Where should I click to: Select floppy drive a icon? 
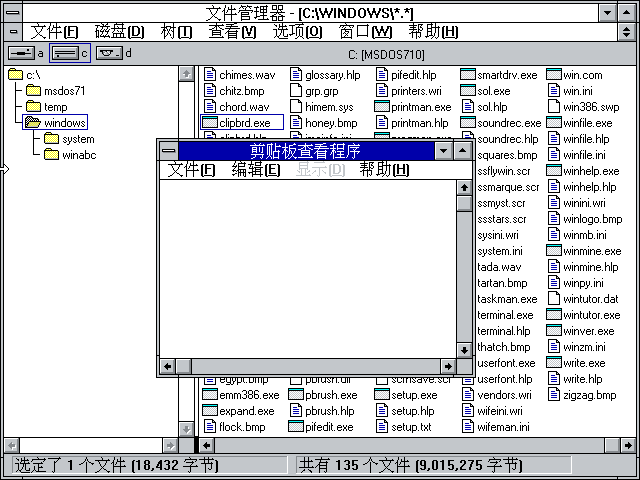click(21, 53)
